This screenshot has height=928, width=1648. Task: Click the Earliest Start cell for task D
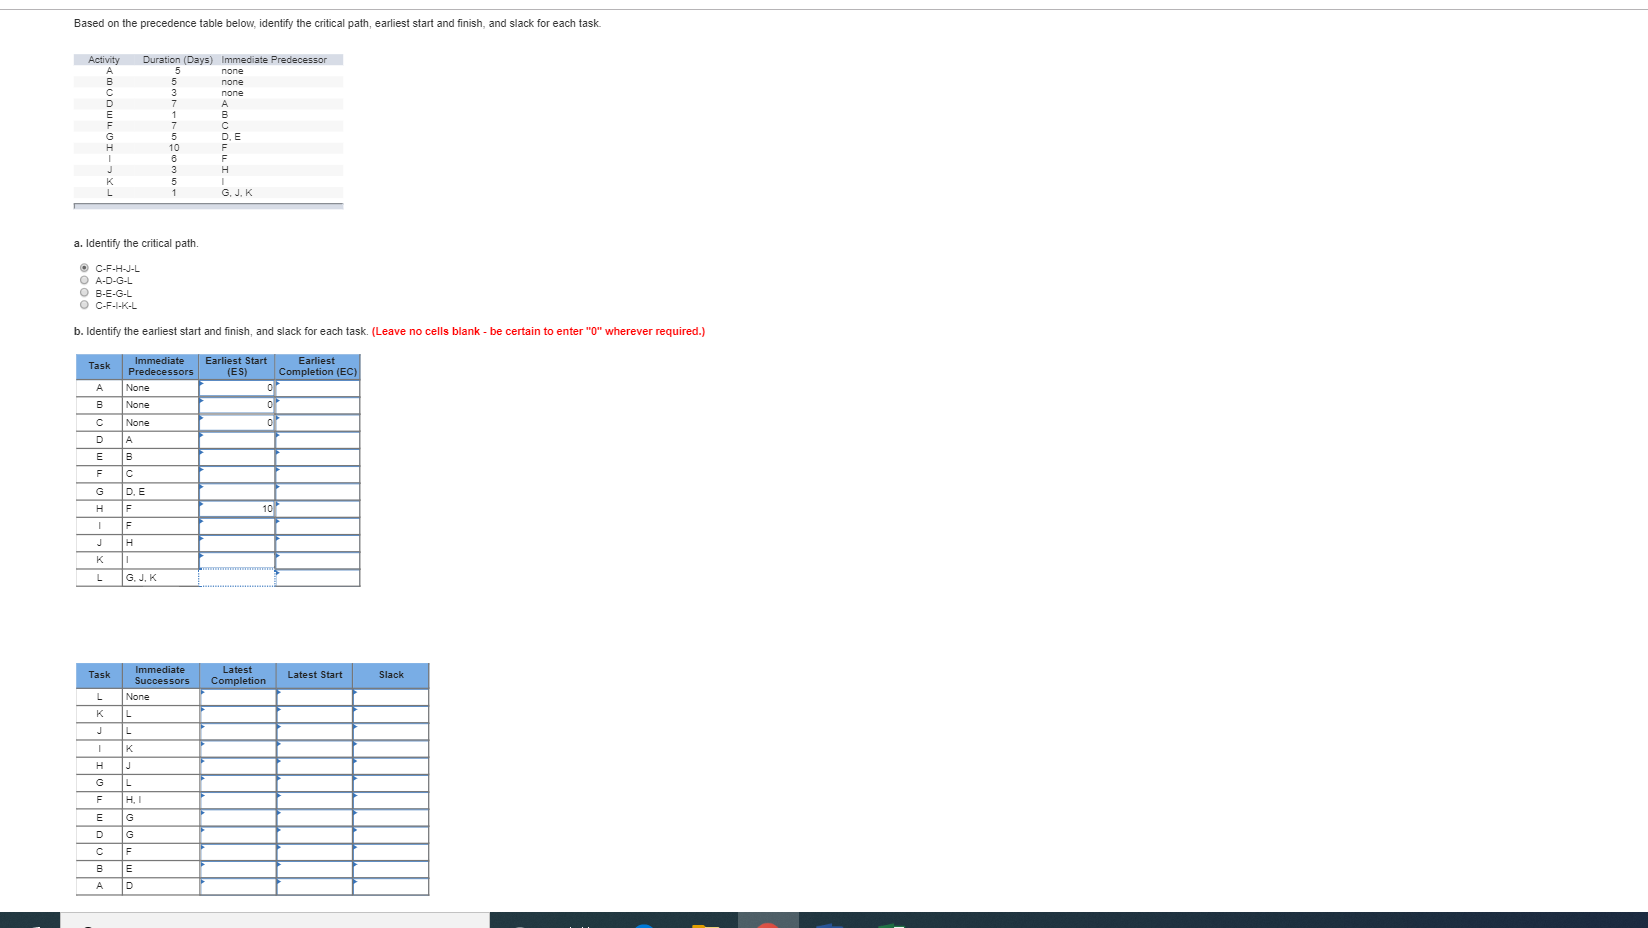238,439
